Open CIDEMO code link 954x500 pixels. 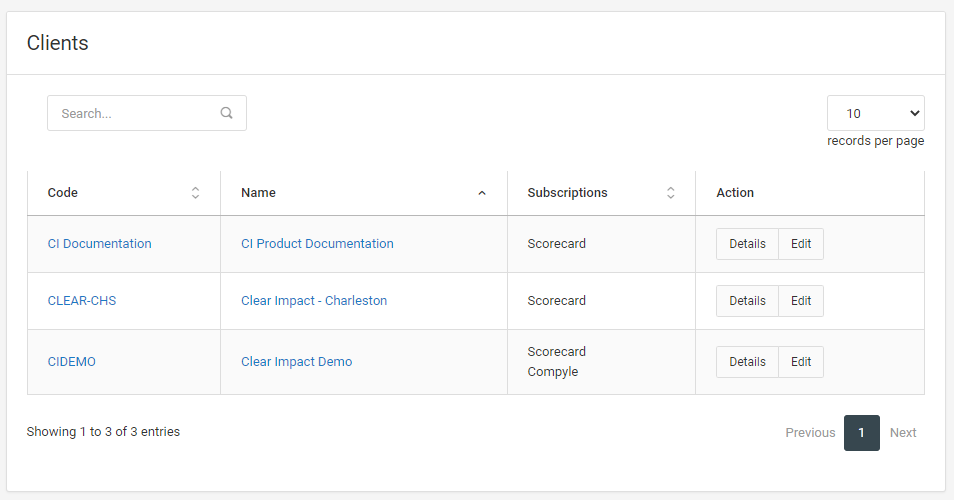[x=72, y=362]
